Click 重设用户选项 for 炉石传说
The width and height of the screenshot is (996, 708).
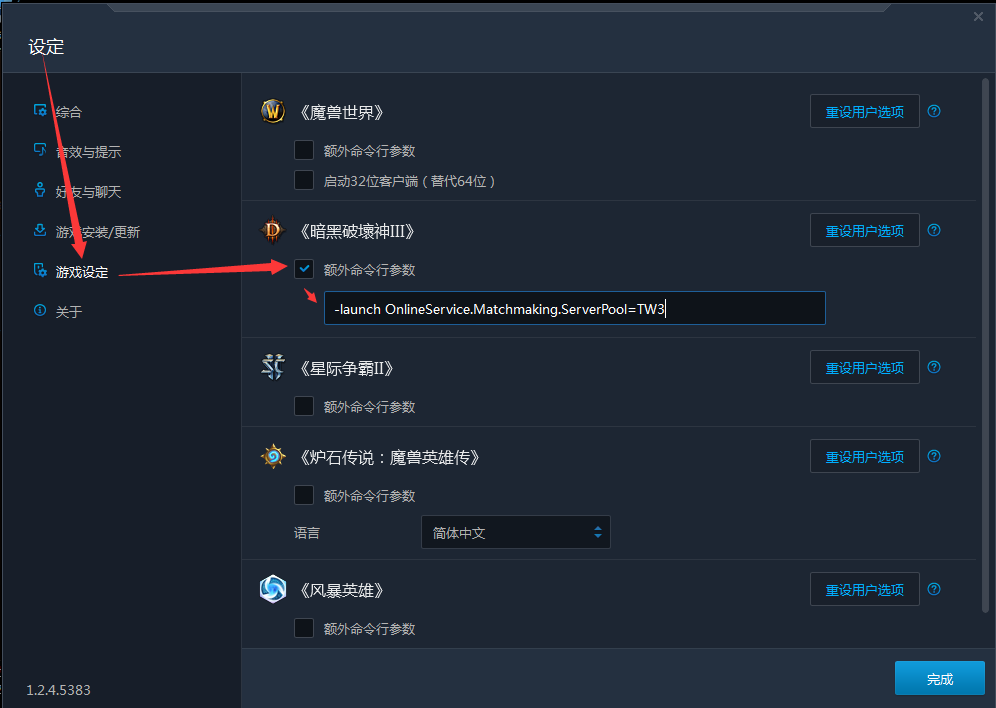[865, 457]
